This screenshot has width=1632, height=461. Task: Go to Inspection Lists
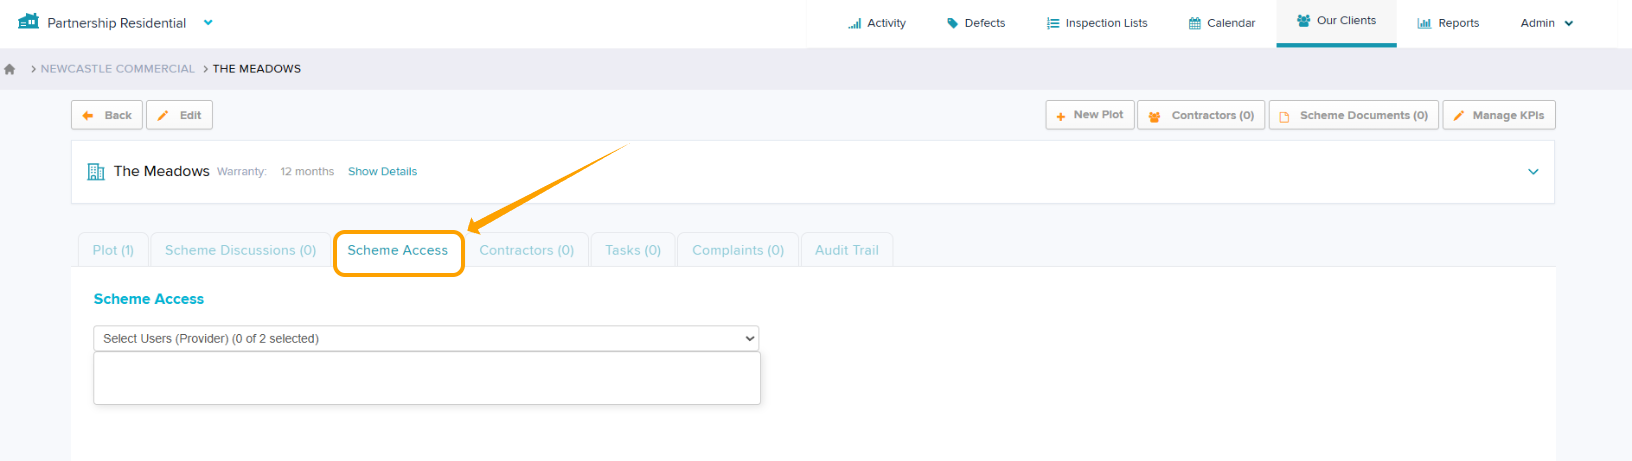click(x=1097, y=23)
